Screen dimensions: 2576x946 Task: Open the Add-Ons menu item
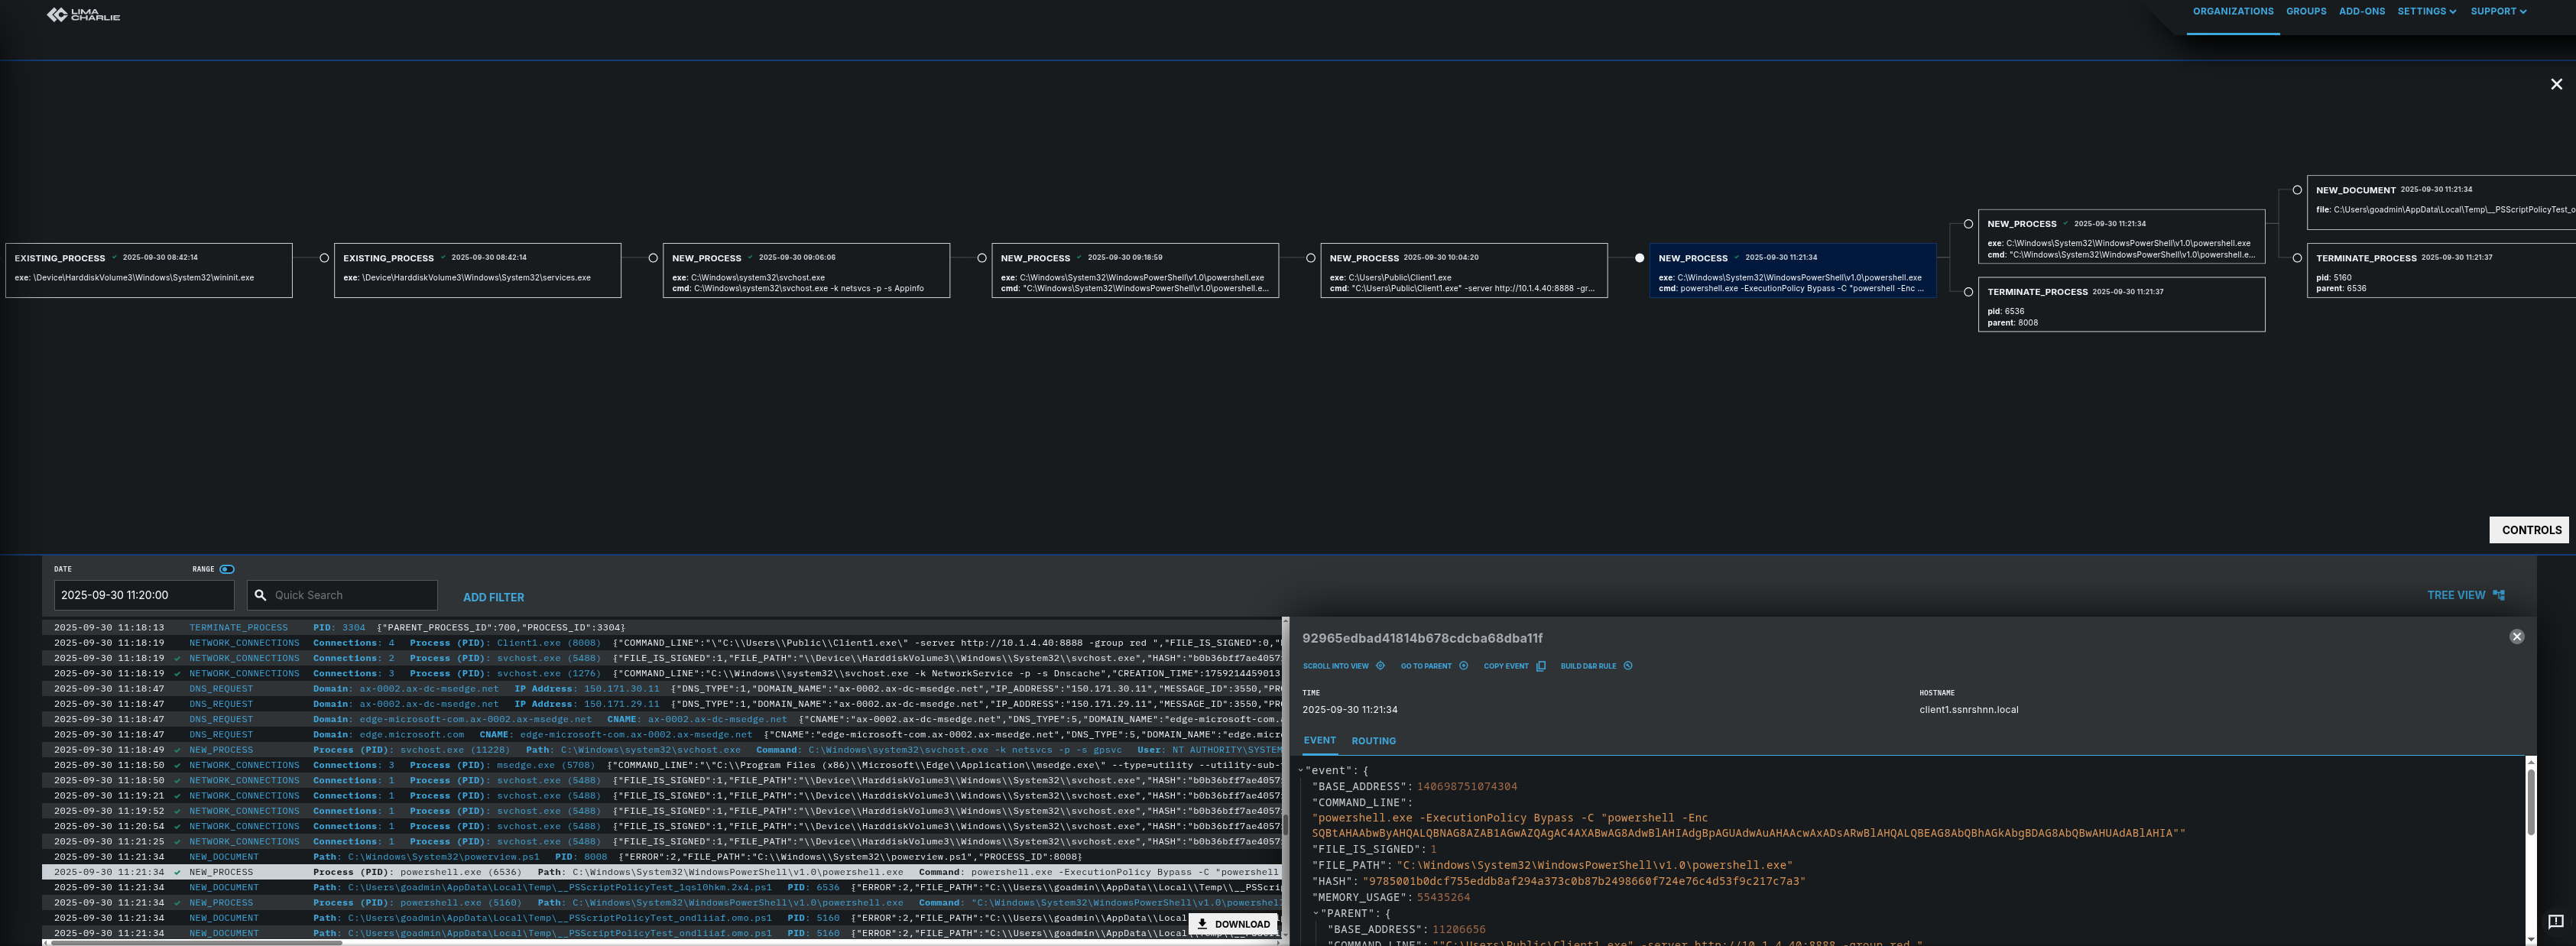pyautogui.click(x=2361, y=12)
